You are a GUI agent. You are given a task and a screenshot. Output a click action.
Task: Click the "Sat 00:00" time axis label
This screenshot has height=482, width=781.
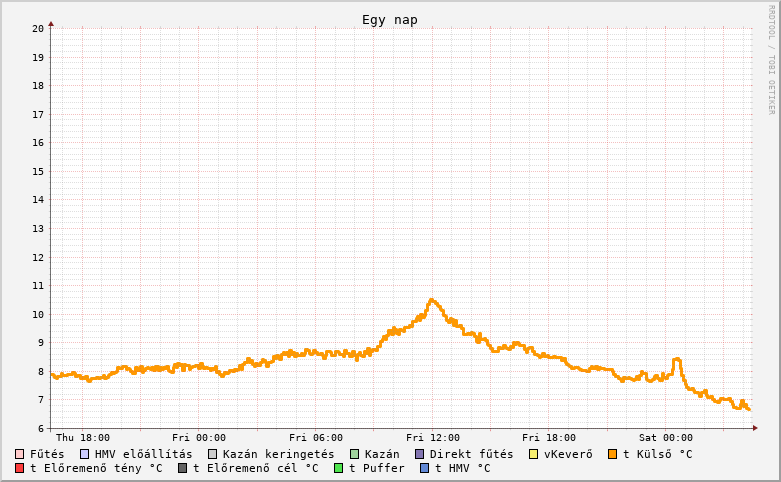pyautogui.click(x=666, y=438)
